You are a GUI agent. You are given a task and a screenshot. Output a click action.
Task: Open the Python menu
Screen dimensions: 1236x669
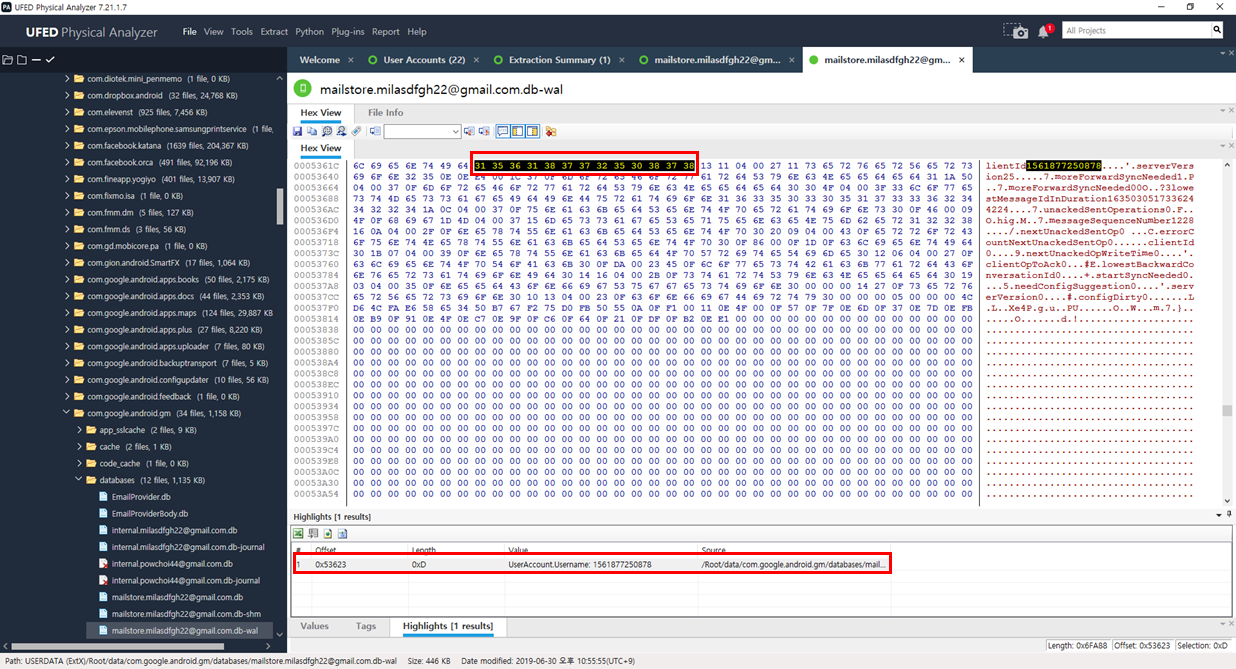[x=310, y=32]
